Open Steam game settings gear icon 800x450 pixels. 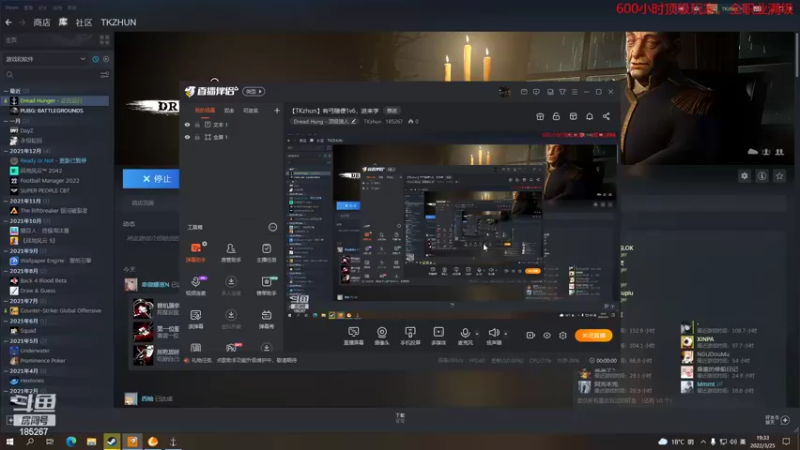[744, 176]
